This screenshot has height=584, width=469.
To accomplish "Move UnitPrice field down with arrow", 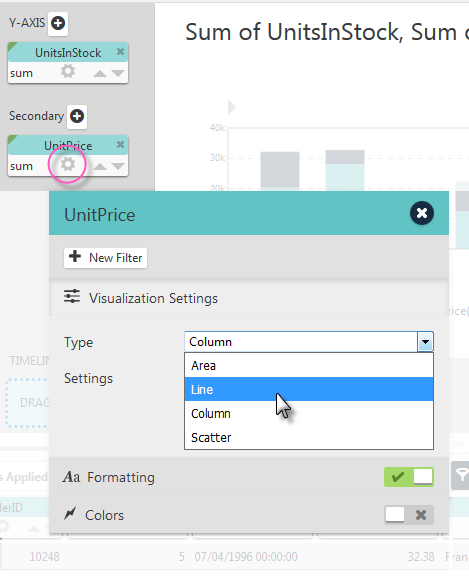I will [x=118, y=166].
